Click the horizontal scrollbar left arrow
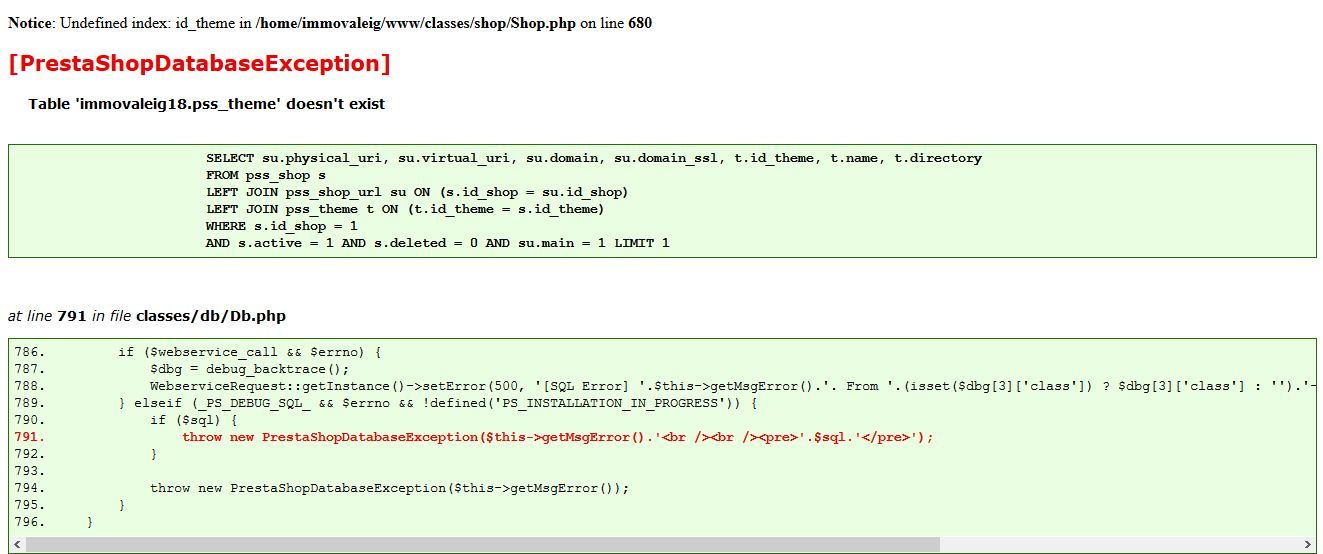 pos(18,544)
